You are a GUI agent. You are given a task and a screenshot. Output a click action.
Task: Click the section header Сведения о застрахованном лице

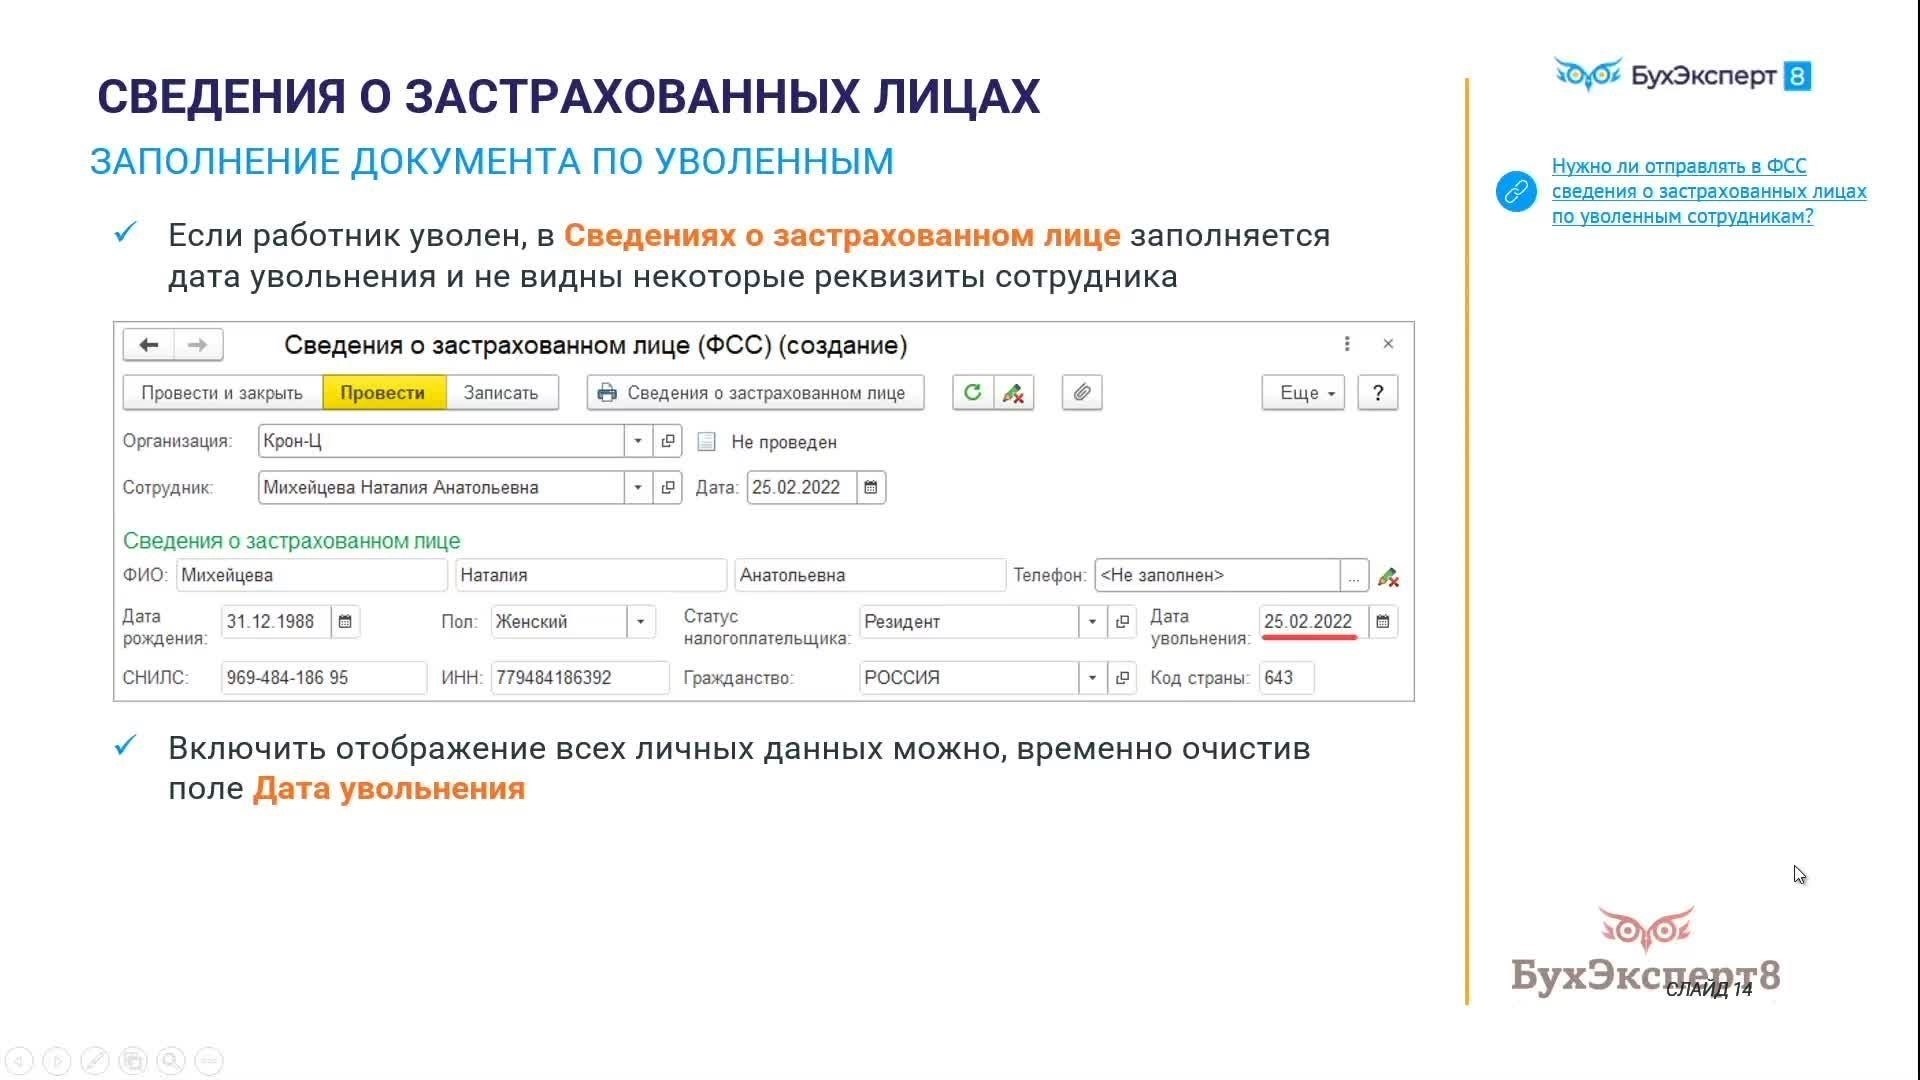(292, 541)
